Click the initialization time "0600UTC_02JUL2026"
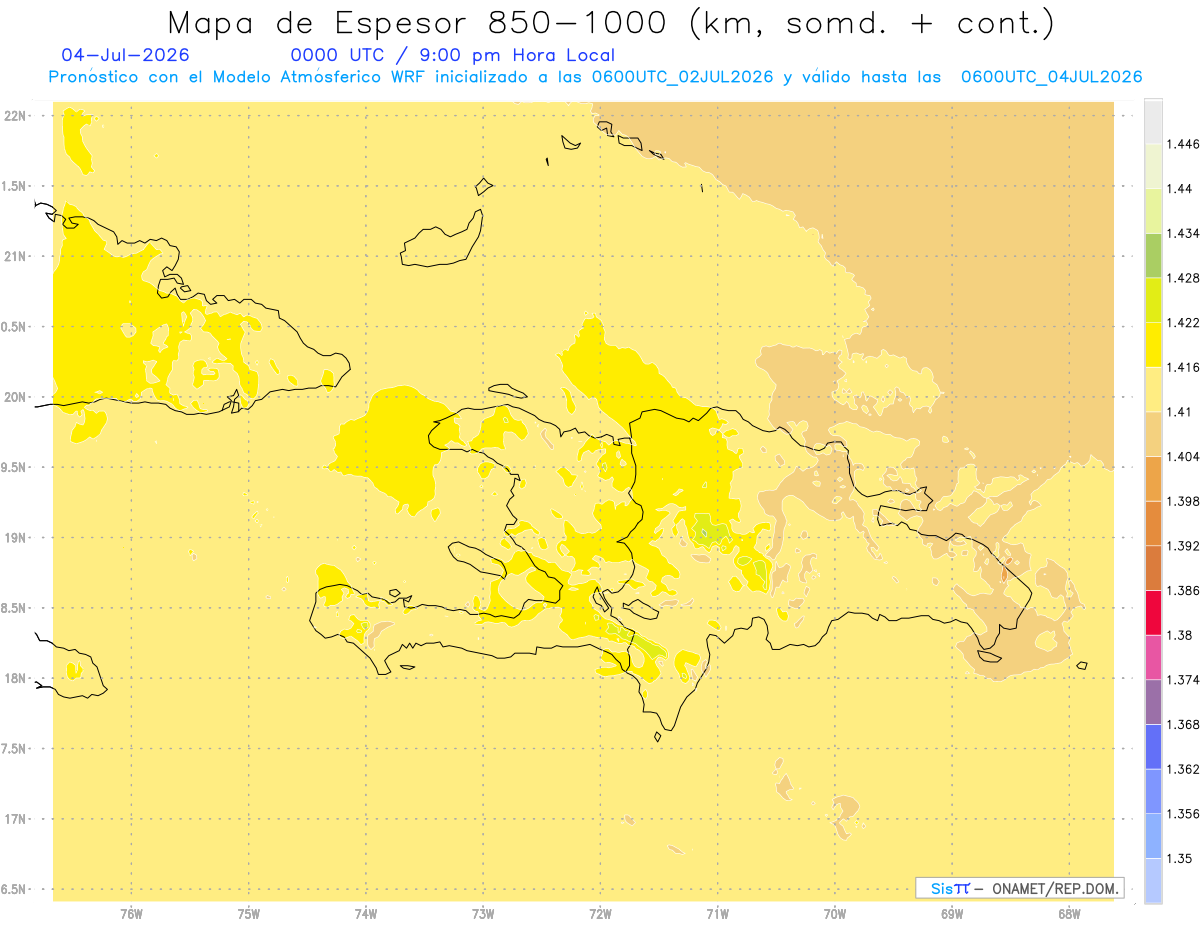This screenshot has width=1200, height=927. point(684,77)
